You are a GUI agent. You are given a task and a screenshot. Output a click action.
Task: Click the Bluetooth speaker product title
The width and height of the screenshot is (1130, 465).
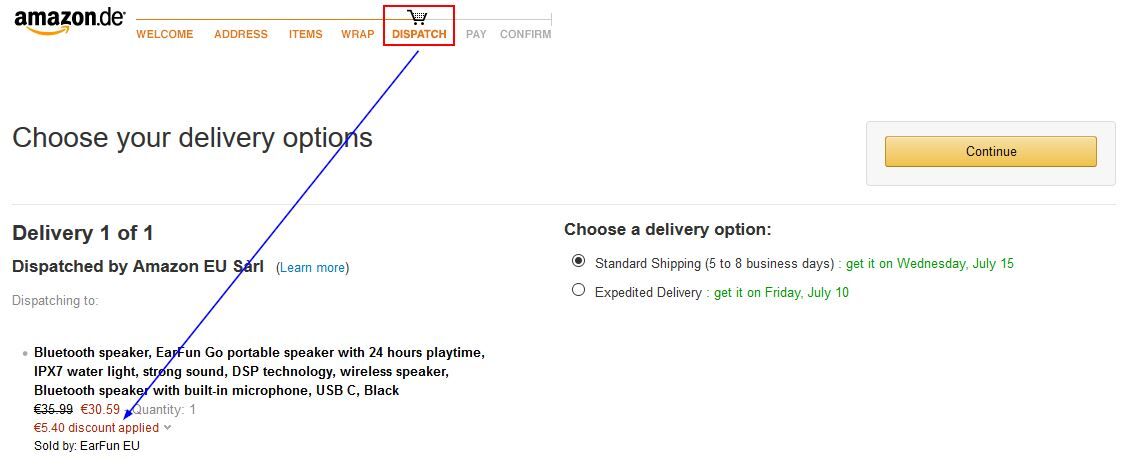[x=259, y=371]
